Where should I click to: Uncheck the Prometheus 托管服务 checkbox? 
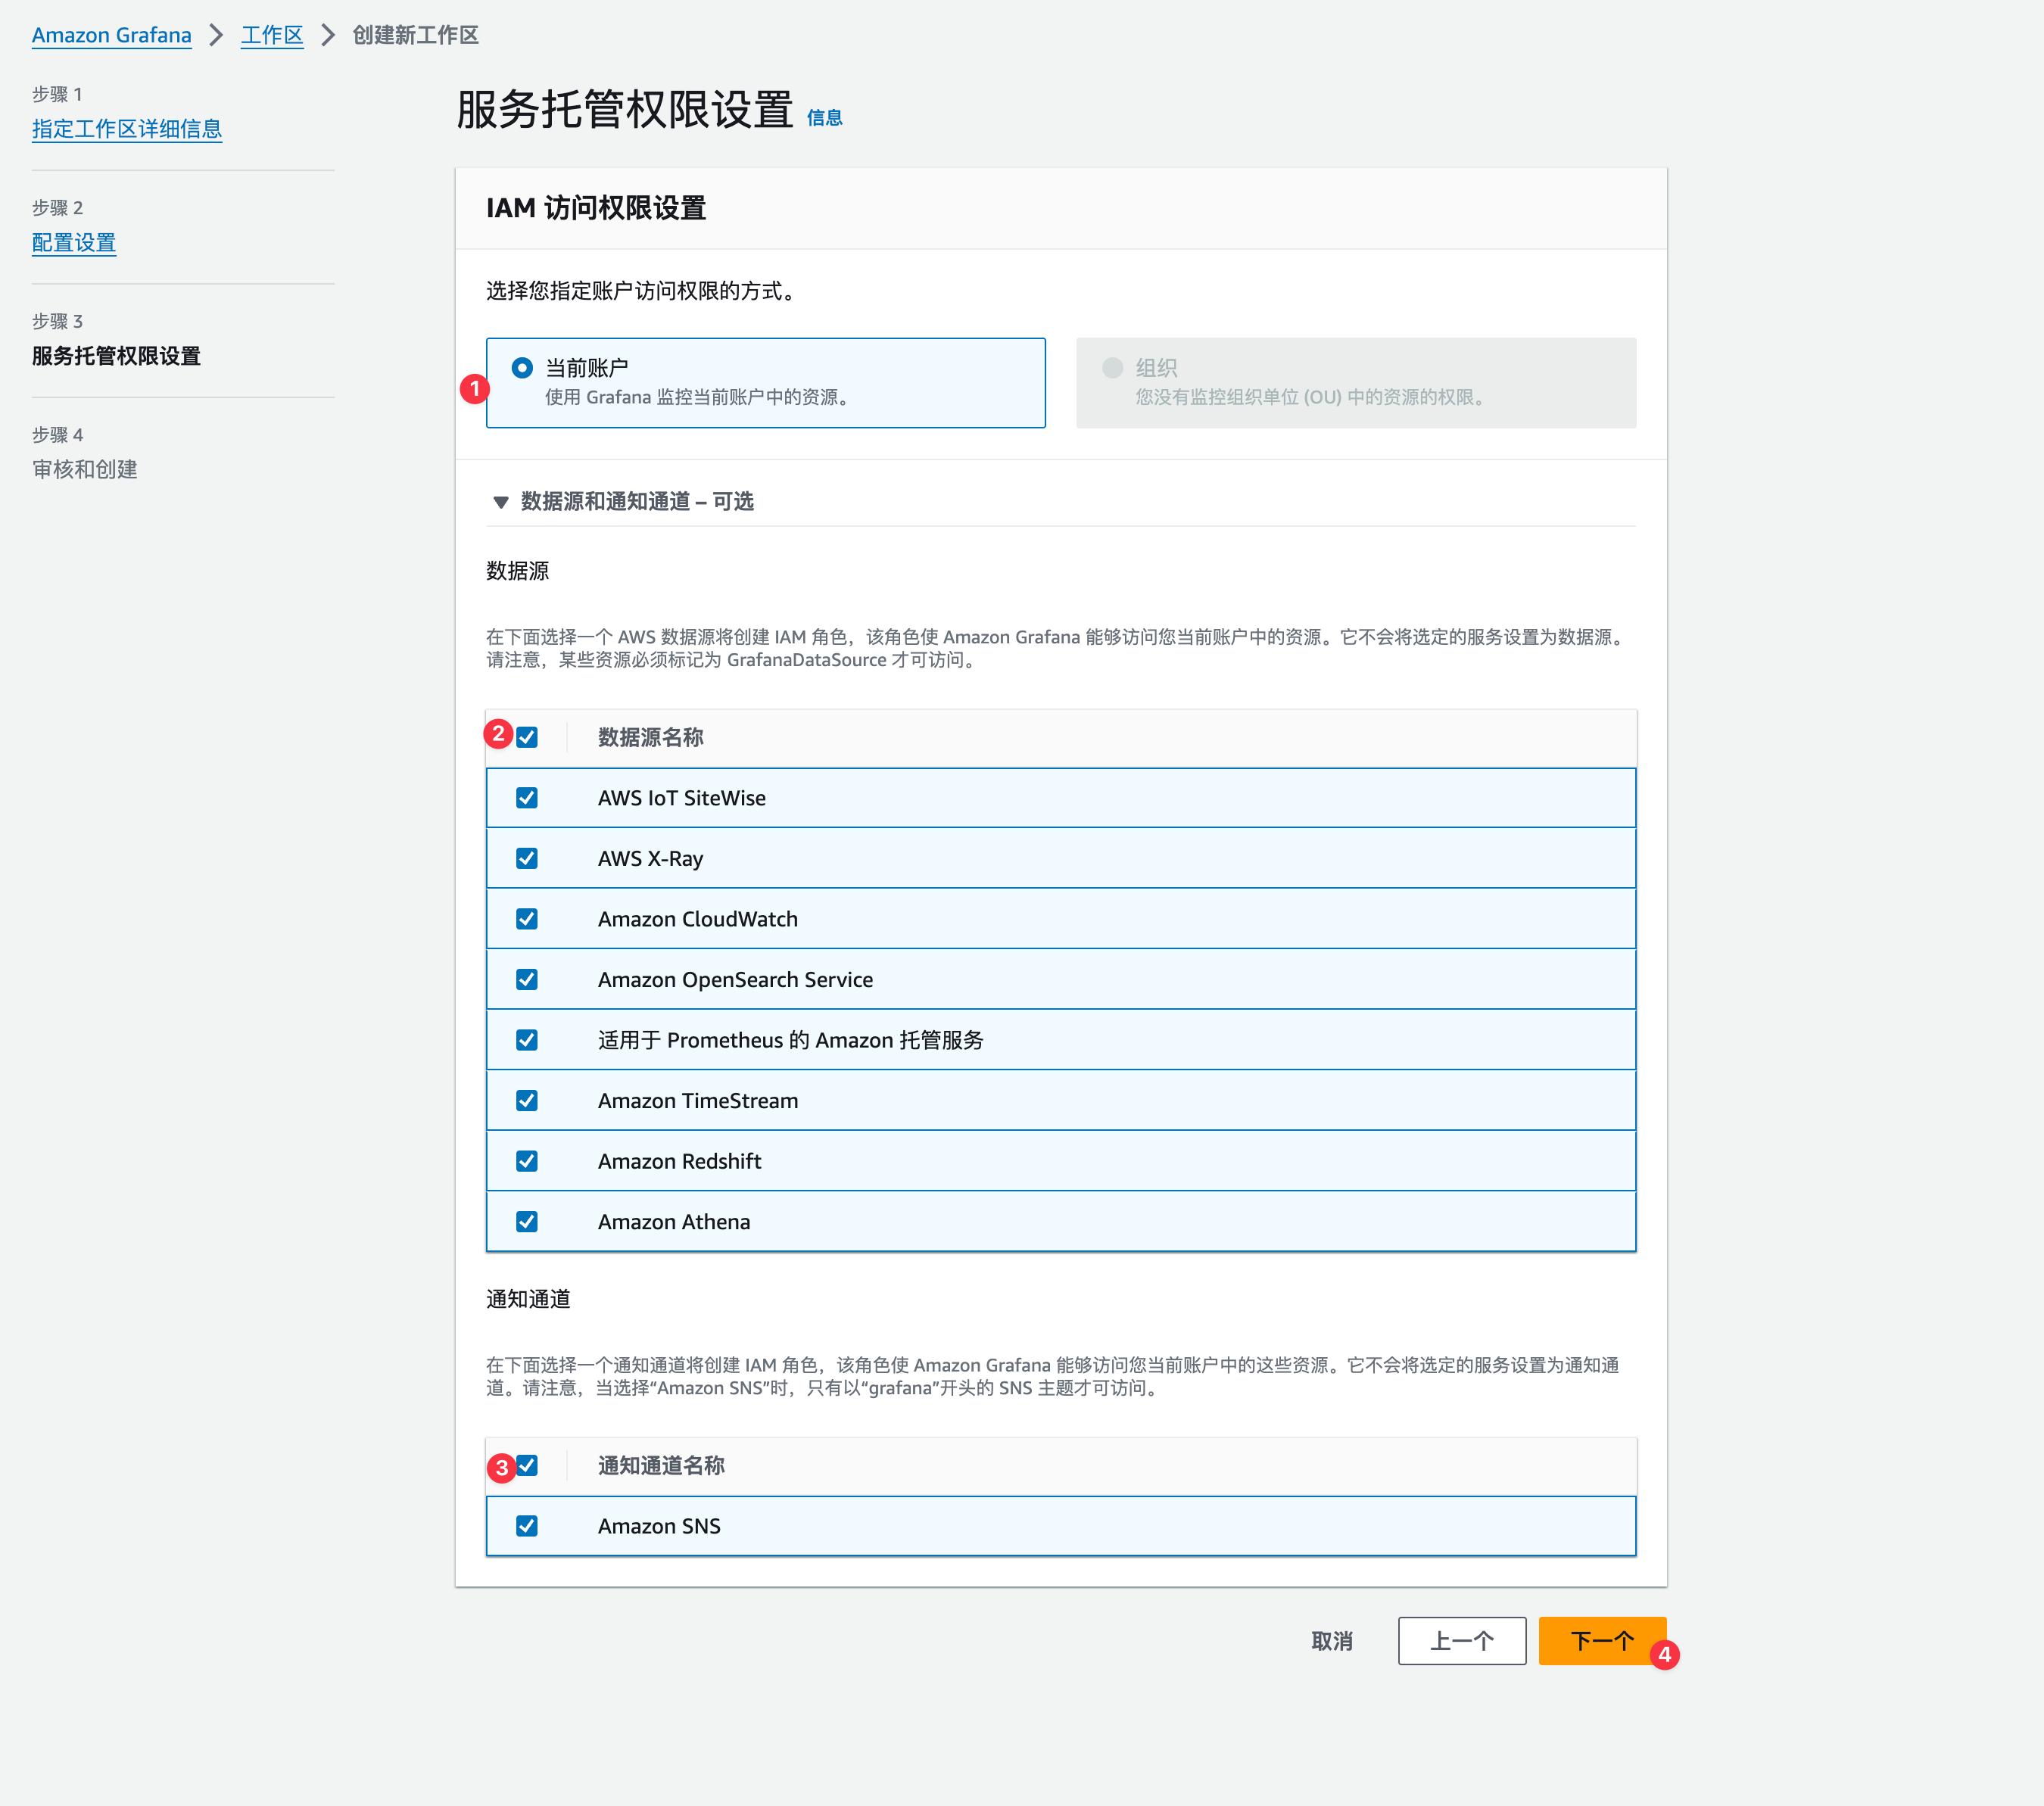click(527, 1040)
